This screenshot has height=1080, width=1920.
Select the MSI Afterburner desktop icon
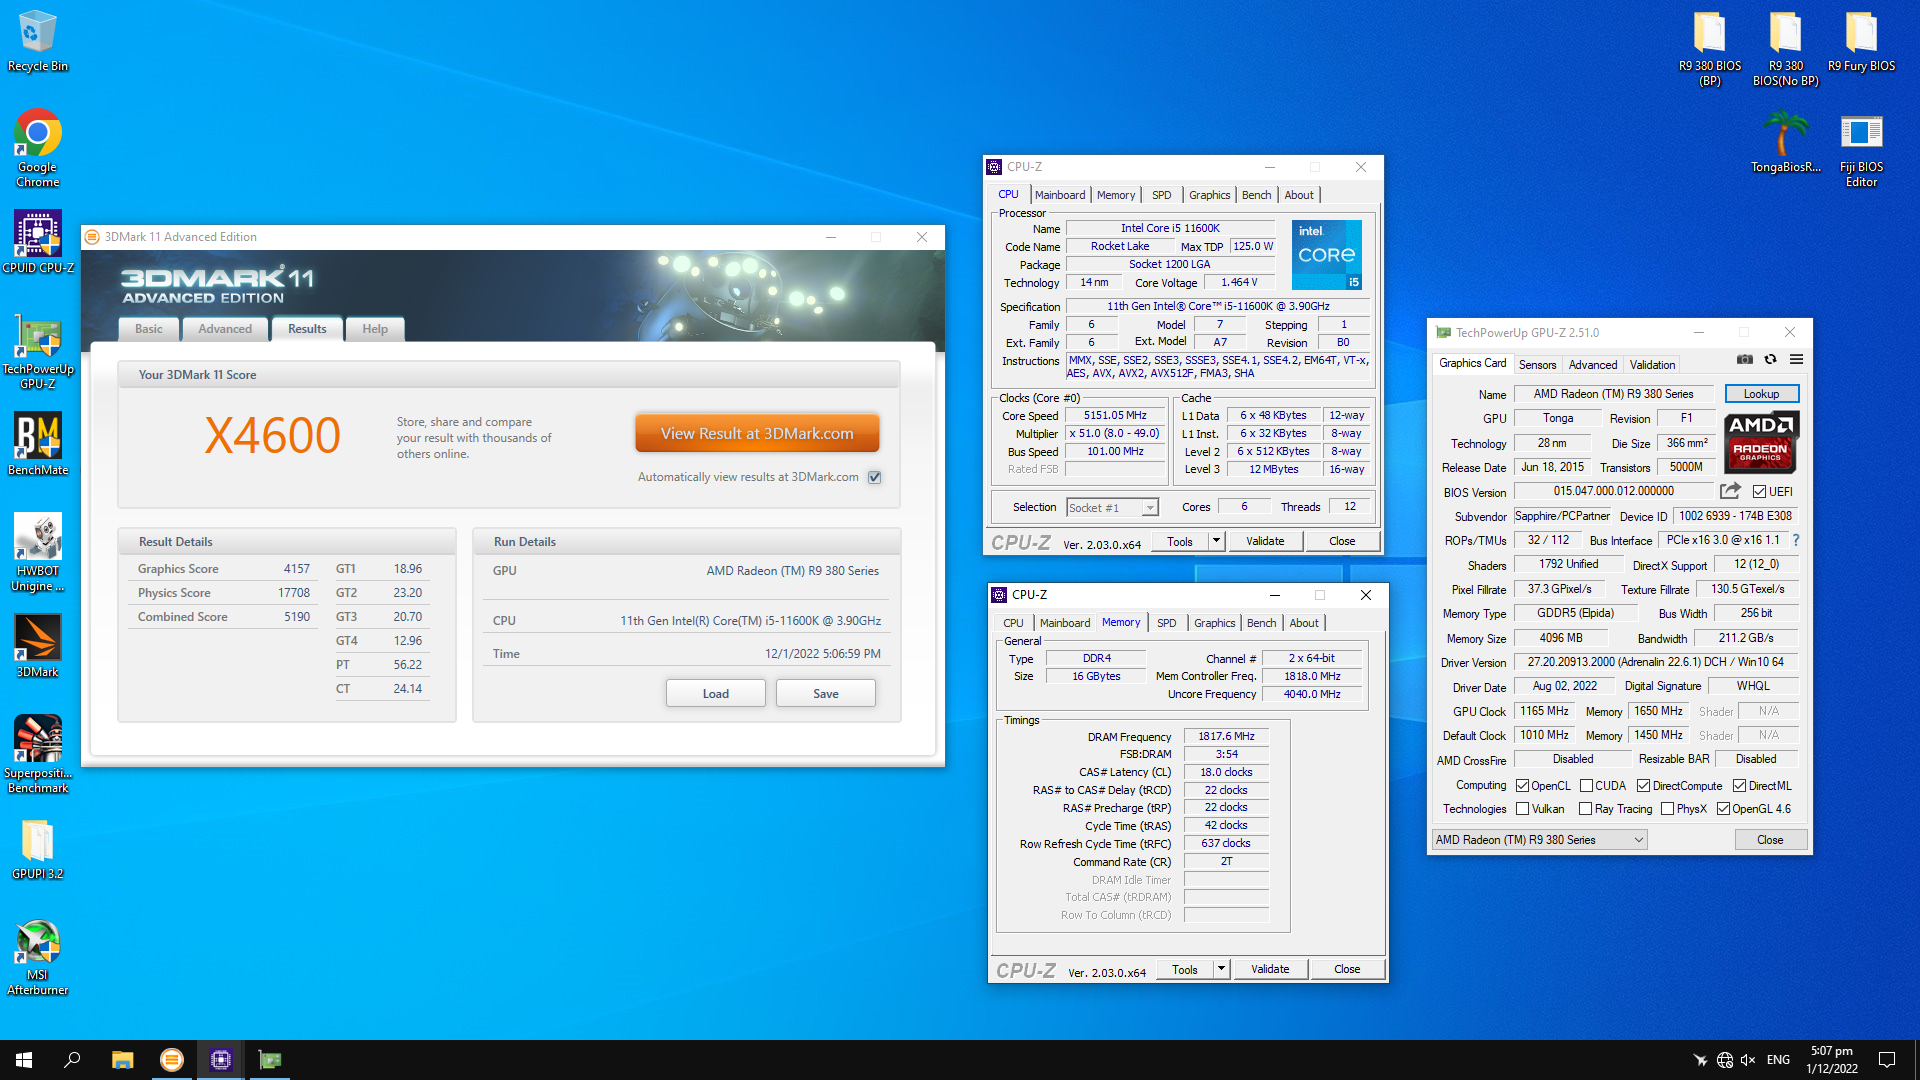[x=38, y=957]
